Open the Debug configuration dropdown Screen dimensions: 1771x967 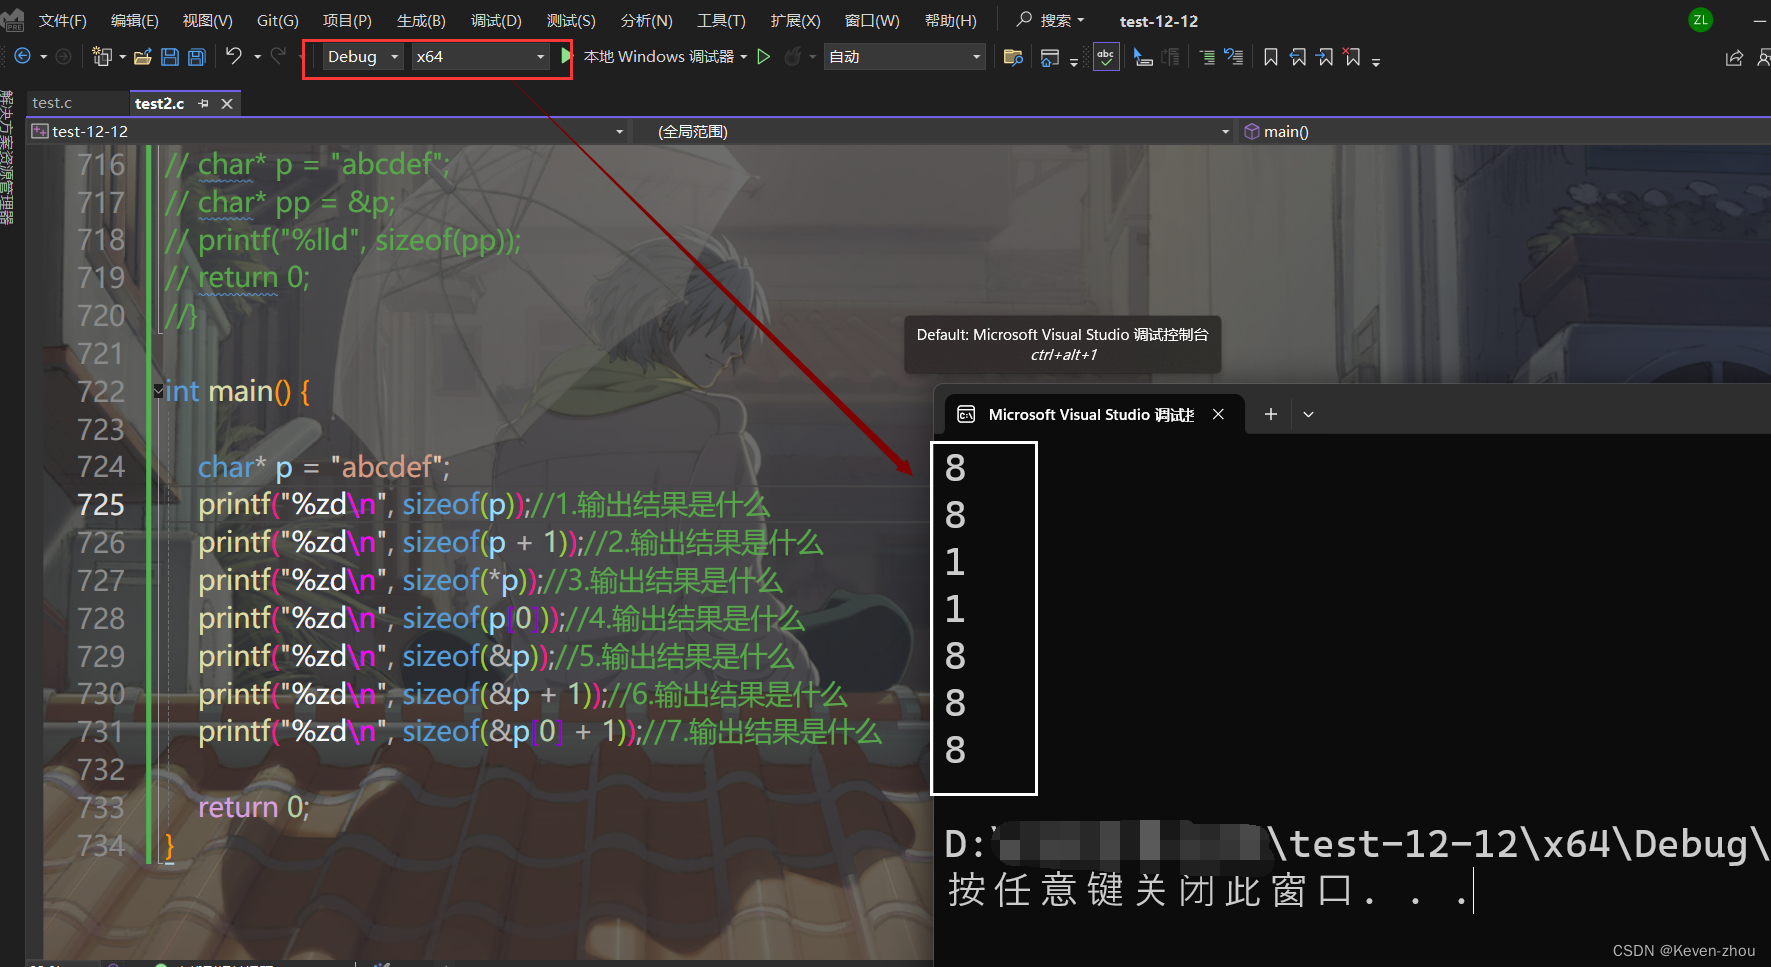(x=363, y=57)
